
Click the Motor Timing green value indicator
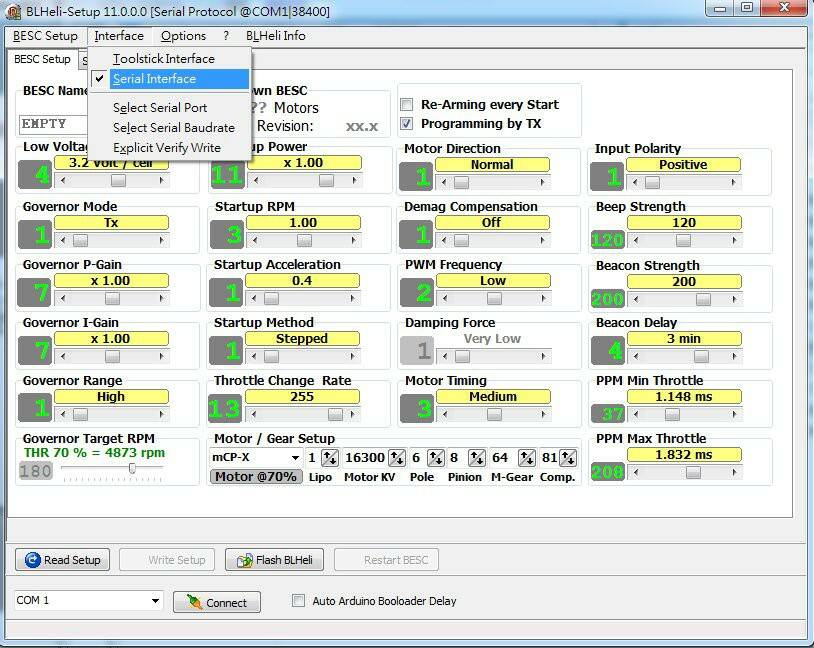tap(417, 408)
